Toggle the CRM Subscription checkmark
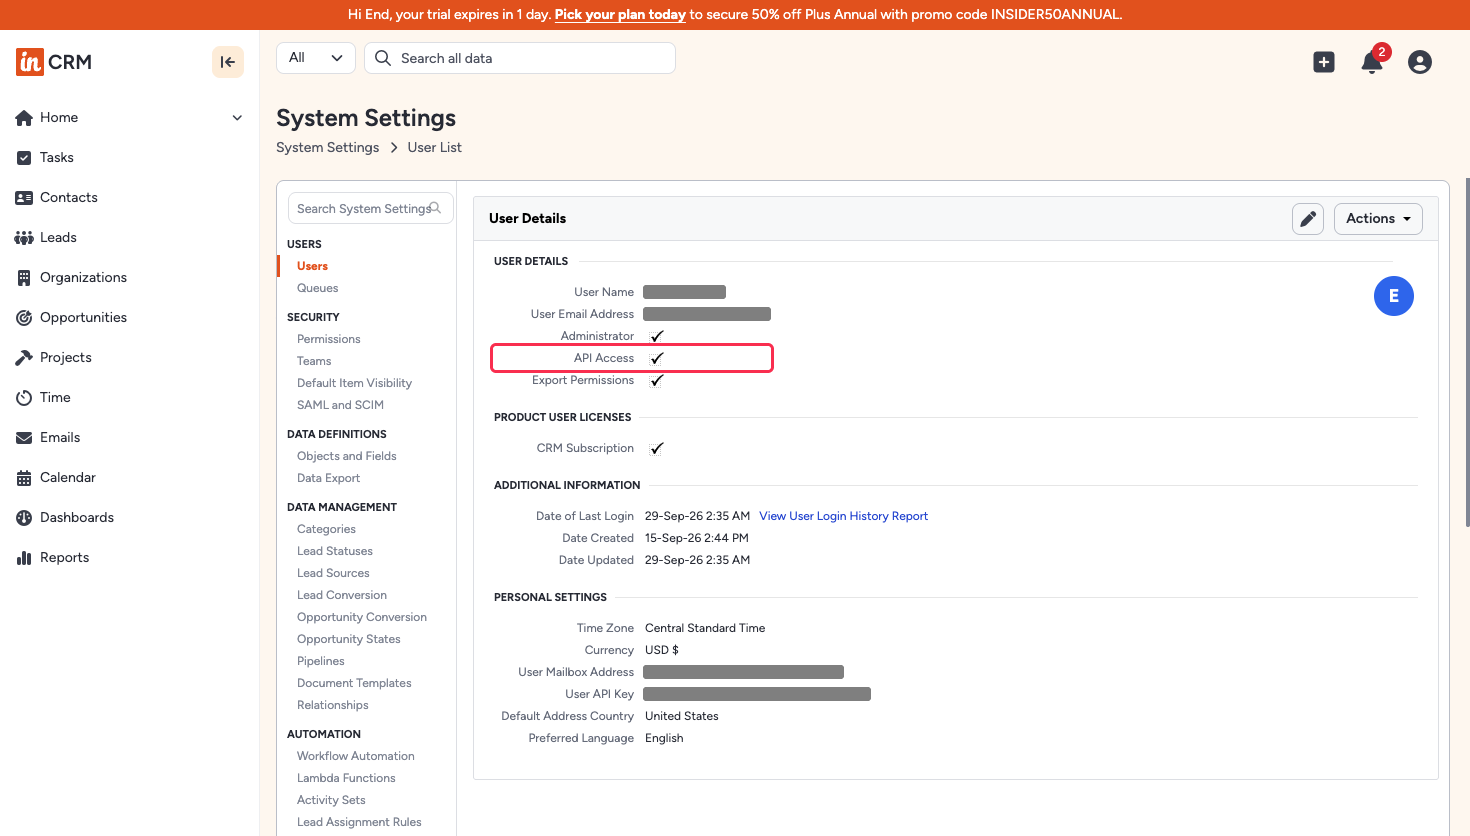Screen dimensions: 1470x836 tap(657, 448)
